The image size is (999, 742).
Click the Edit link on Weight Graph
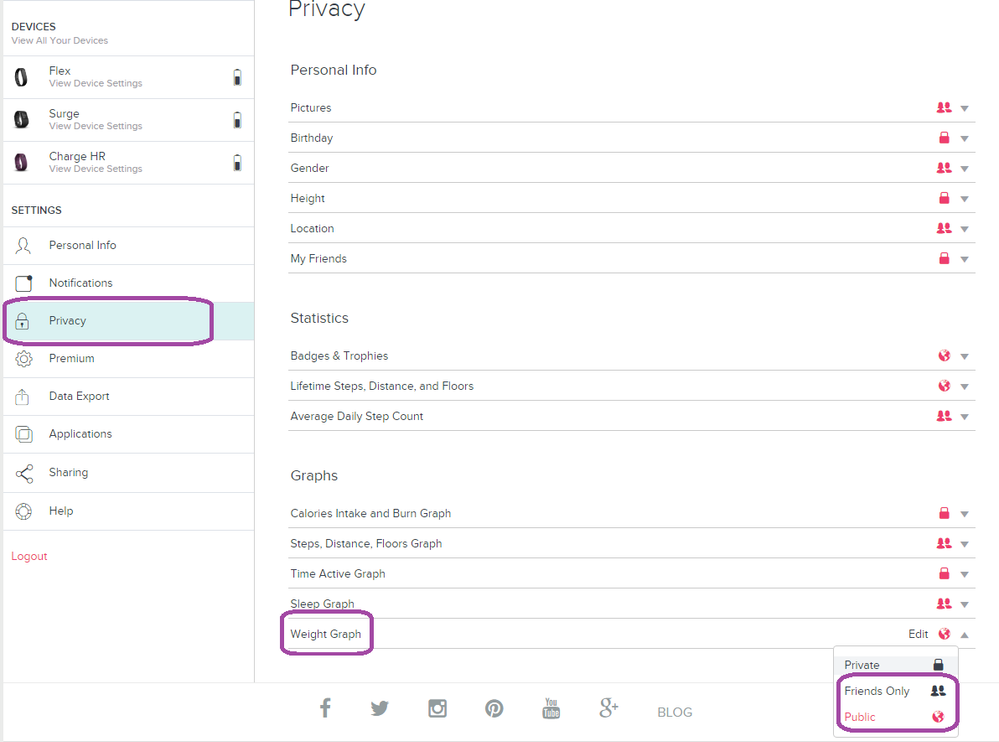(x=918, y=633)
